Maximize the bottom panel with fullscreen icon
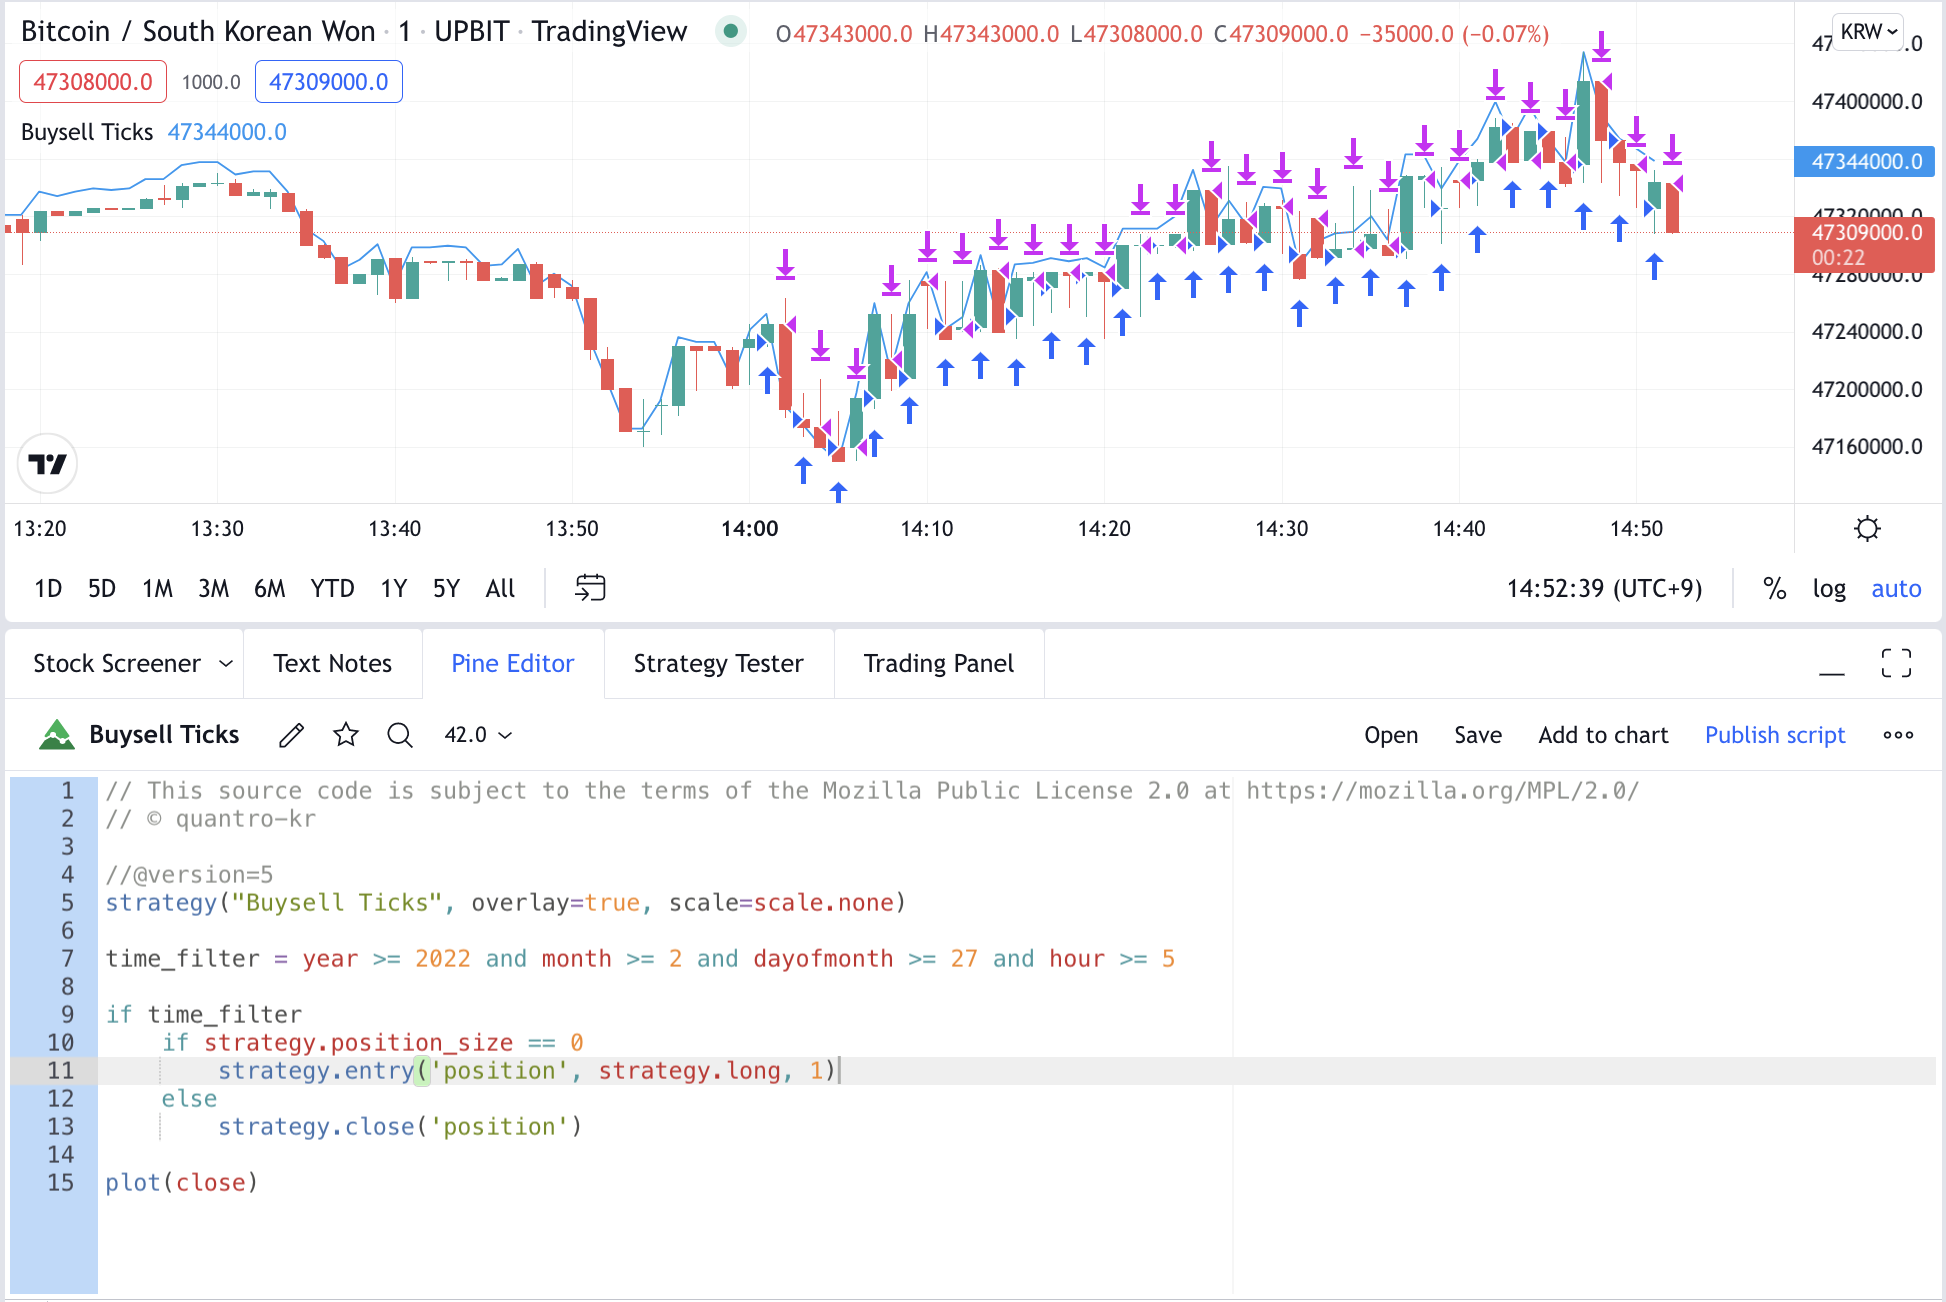This screenshot has width=1946, height=1302. (1896, 663)
